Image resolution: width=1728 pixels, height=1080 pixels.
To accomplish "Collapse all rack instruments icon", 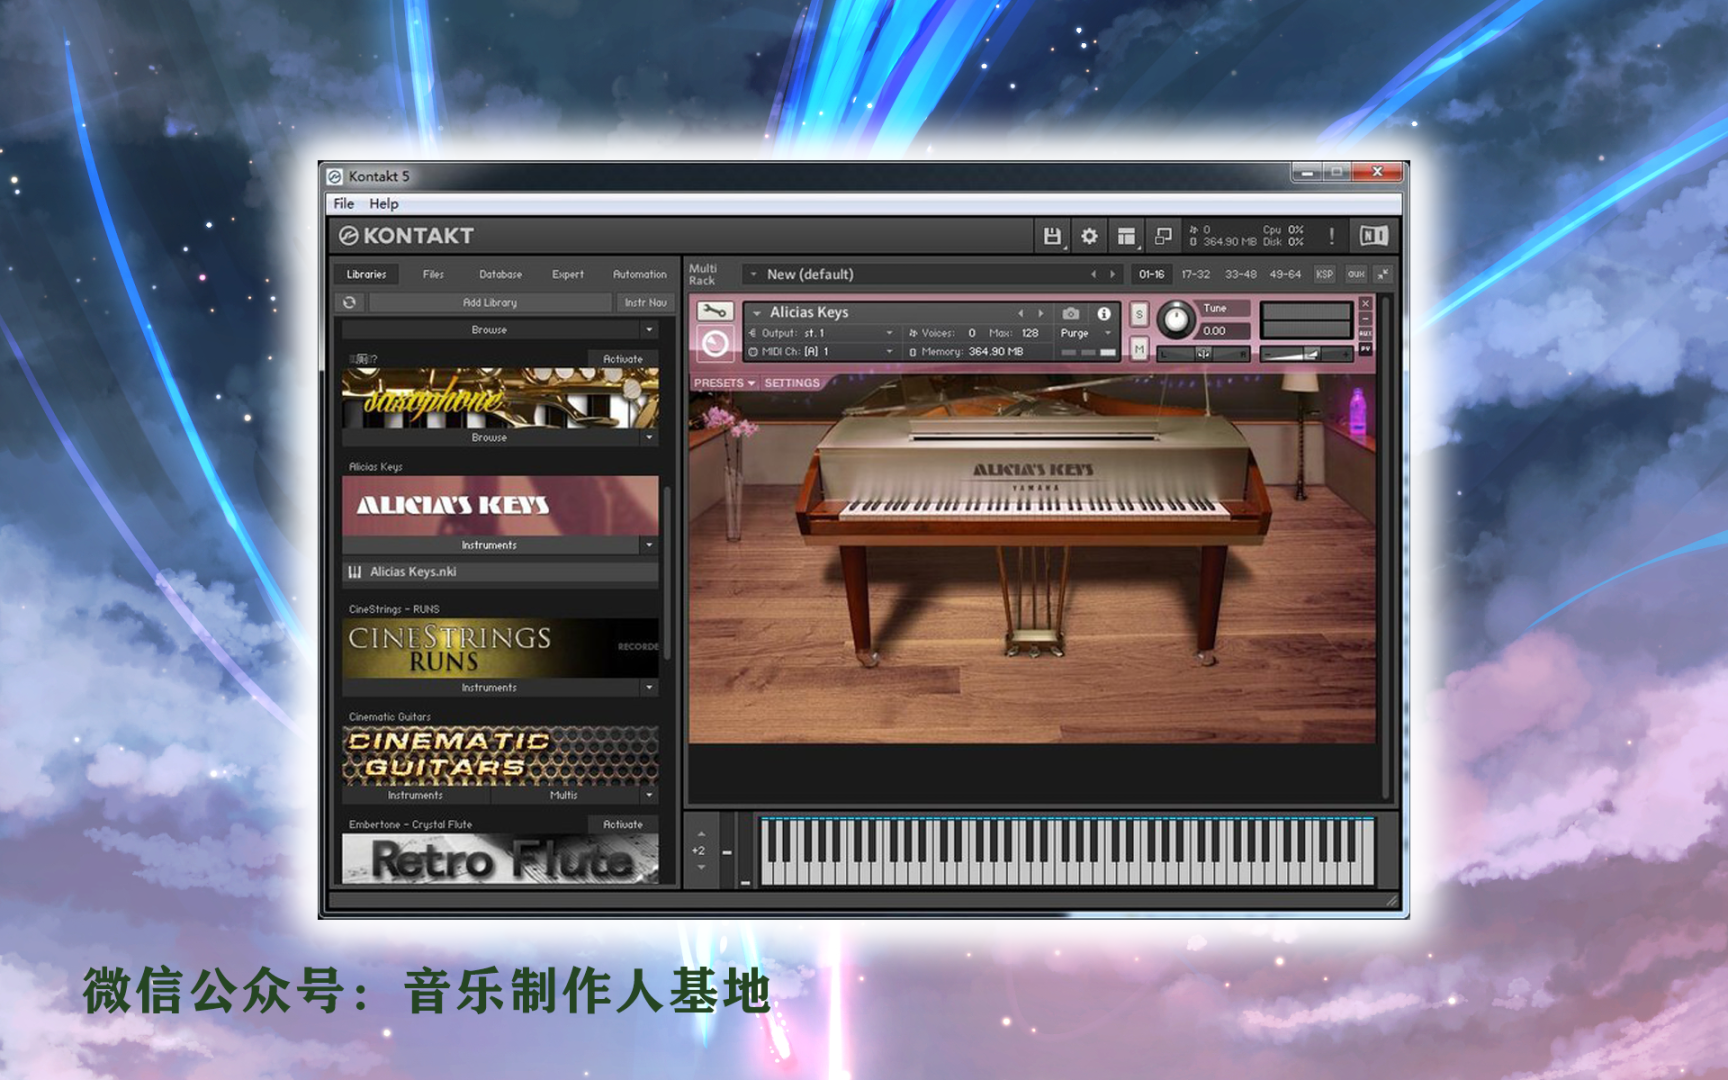I will coord(1383,274).
